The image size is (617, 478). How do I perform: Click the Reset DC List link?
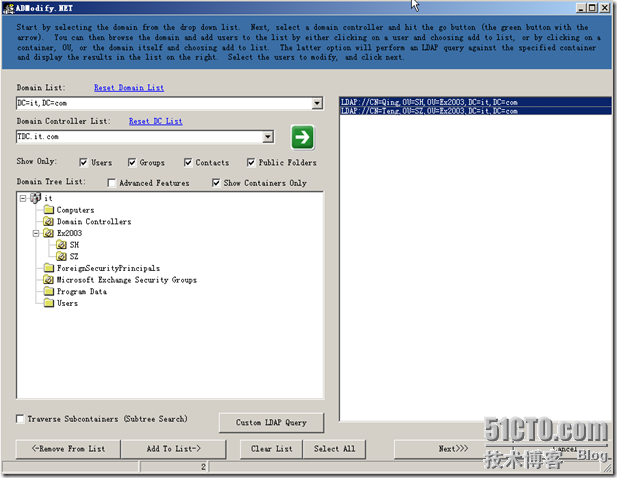[x=155, y=121]
